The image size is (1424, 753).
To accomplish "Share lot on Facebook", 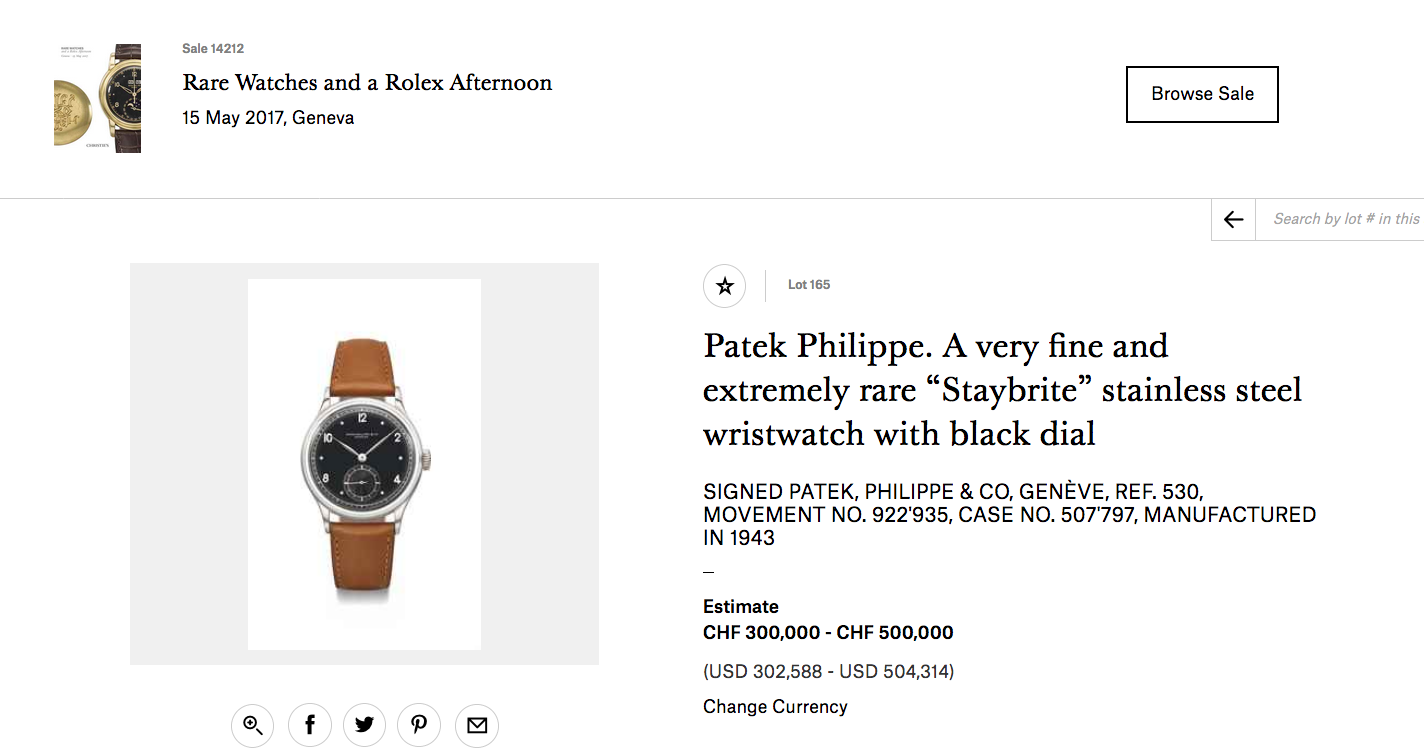I will 310,725.
